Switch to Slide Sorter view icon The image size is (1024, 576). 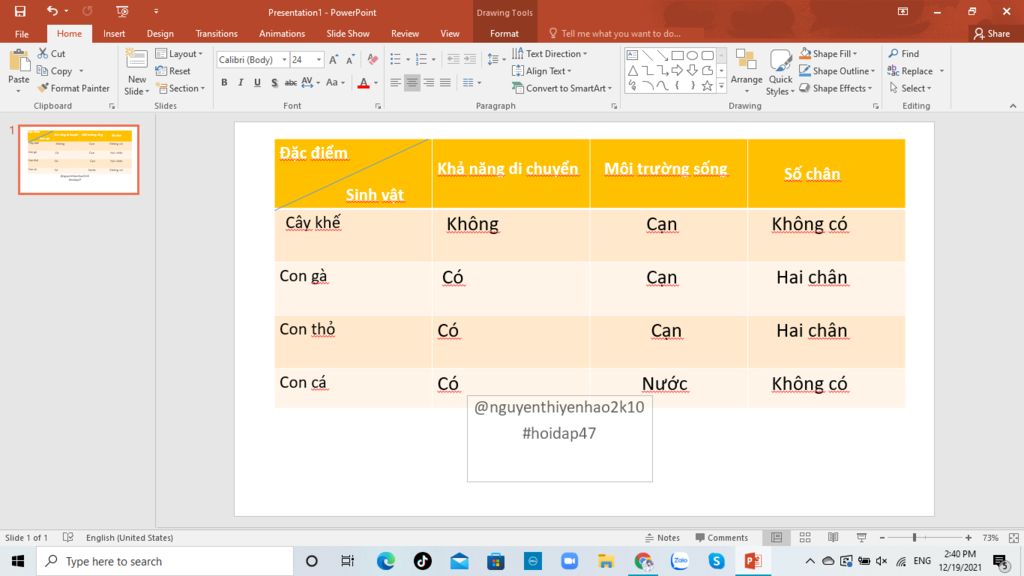805,537
